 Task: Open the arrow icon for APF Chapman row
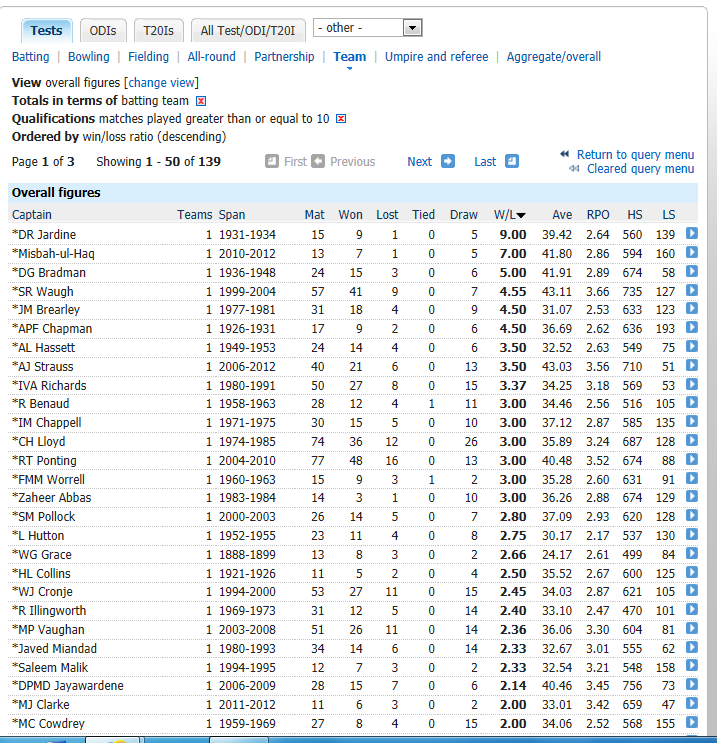pos(692,327)
